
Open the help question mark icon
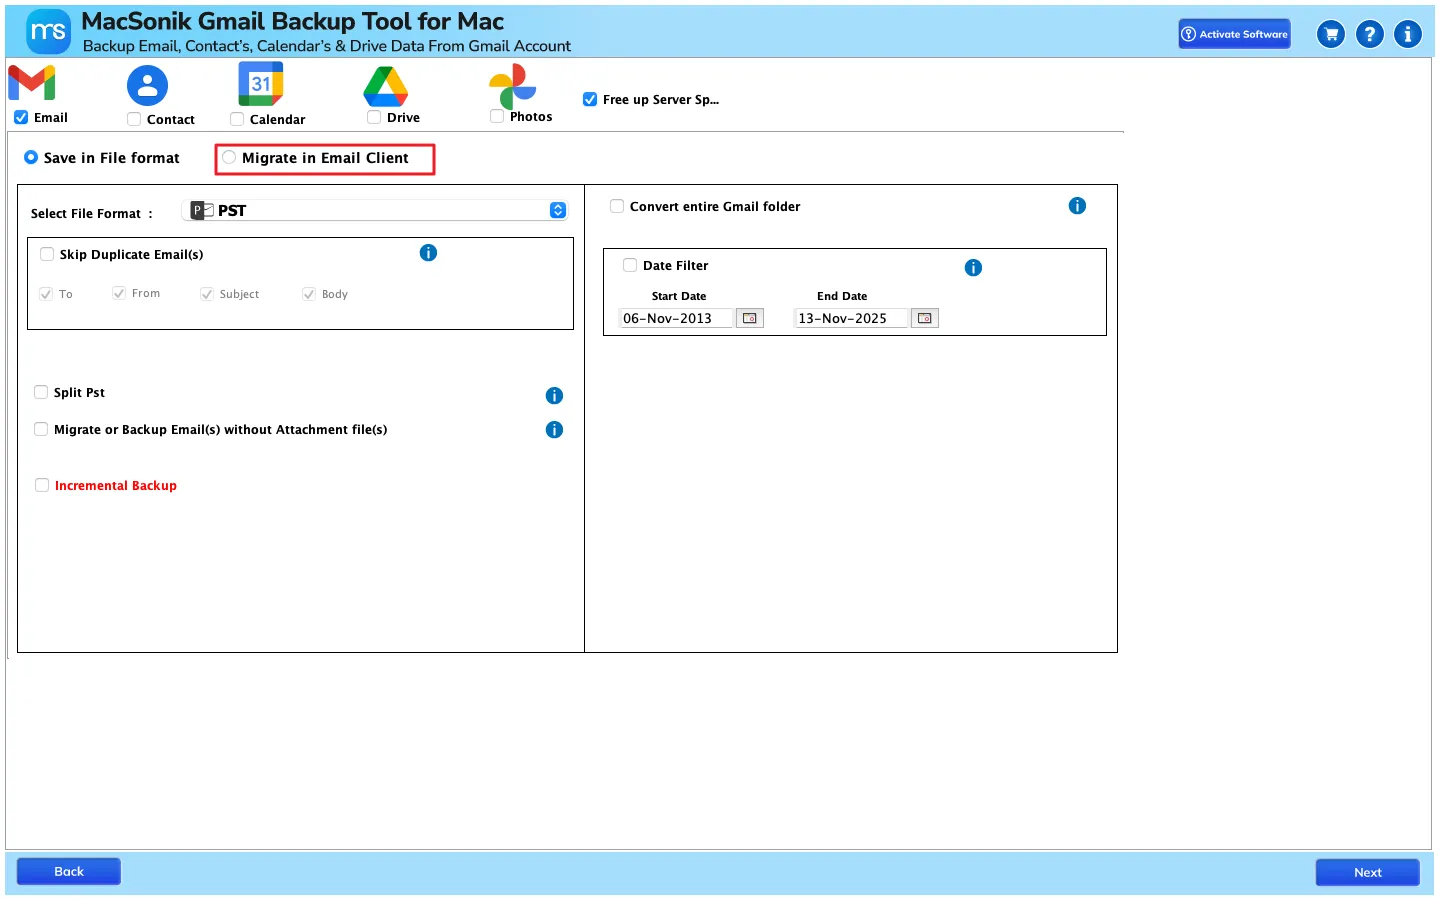point(1370,34)
